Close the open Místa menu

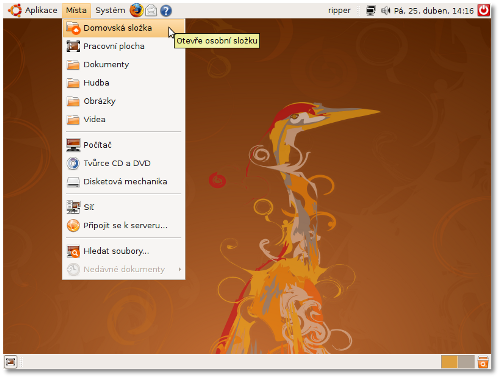coord(76,10)
